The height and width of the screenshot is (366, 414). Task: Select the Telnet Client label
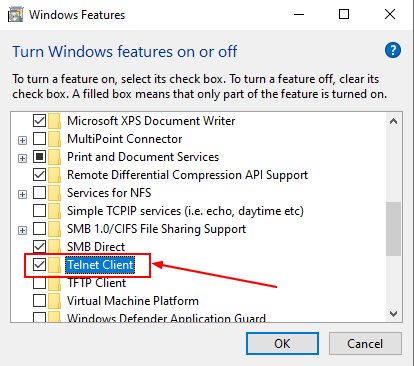[100, 265]
